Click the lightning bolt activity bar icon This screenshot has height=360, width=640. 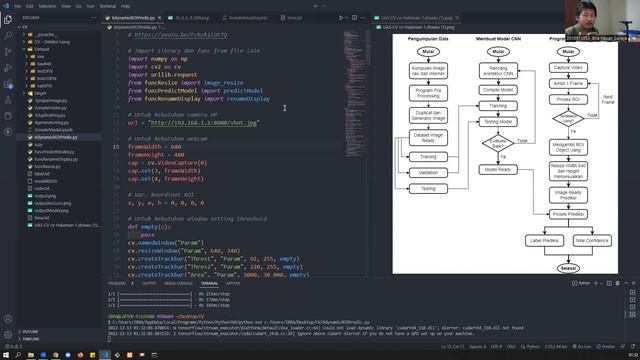tap(8, 132)
